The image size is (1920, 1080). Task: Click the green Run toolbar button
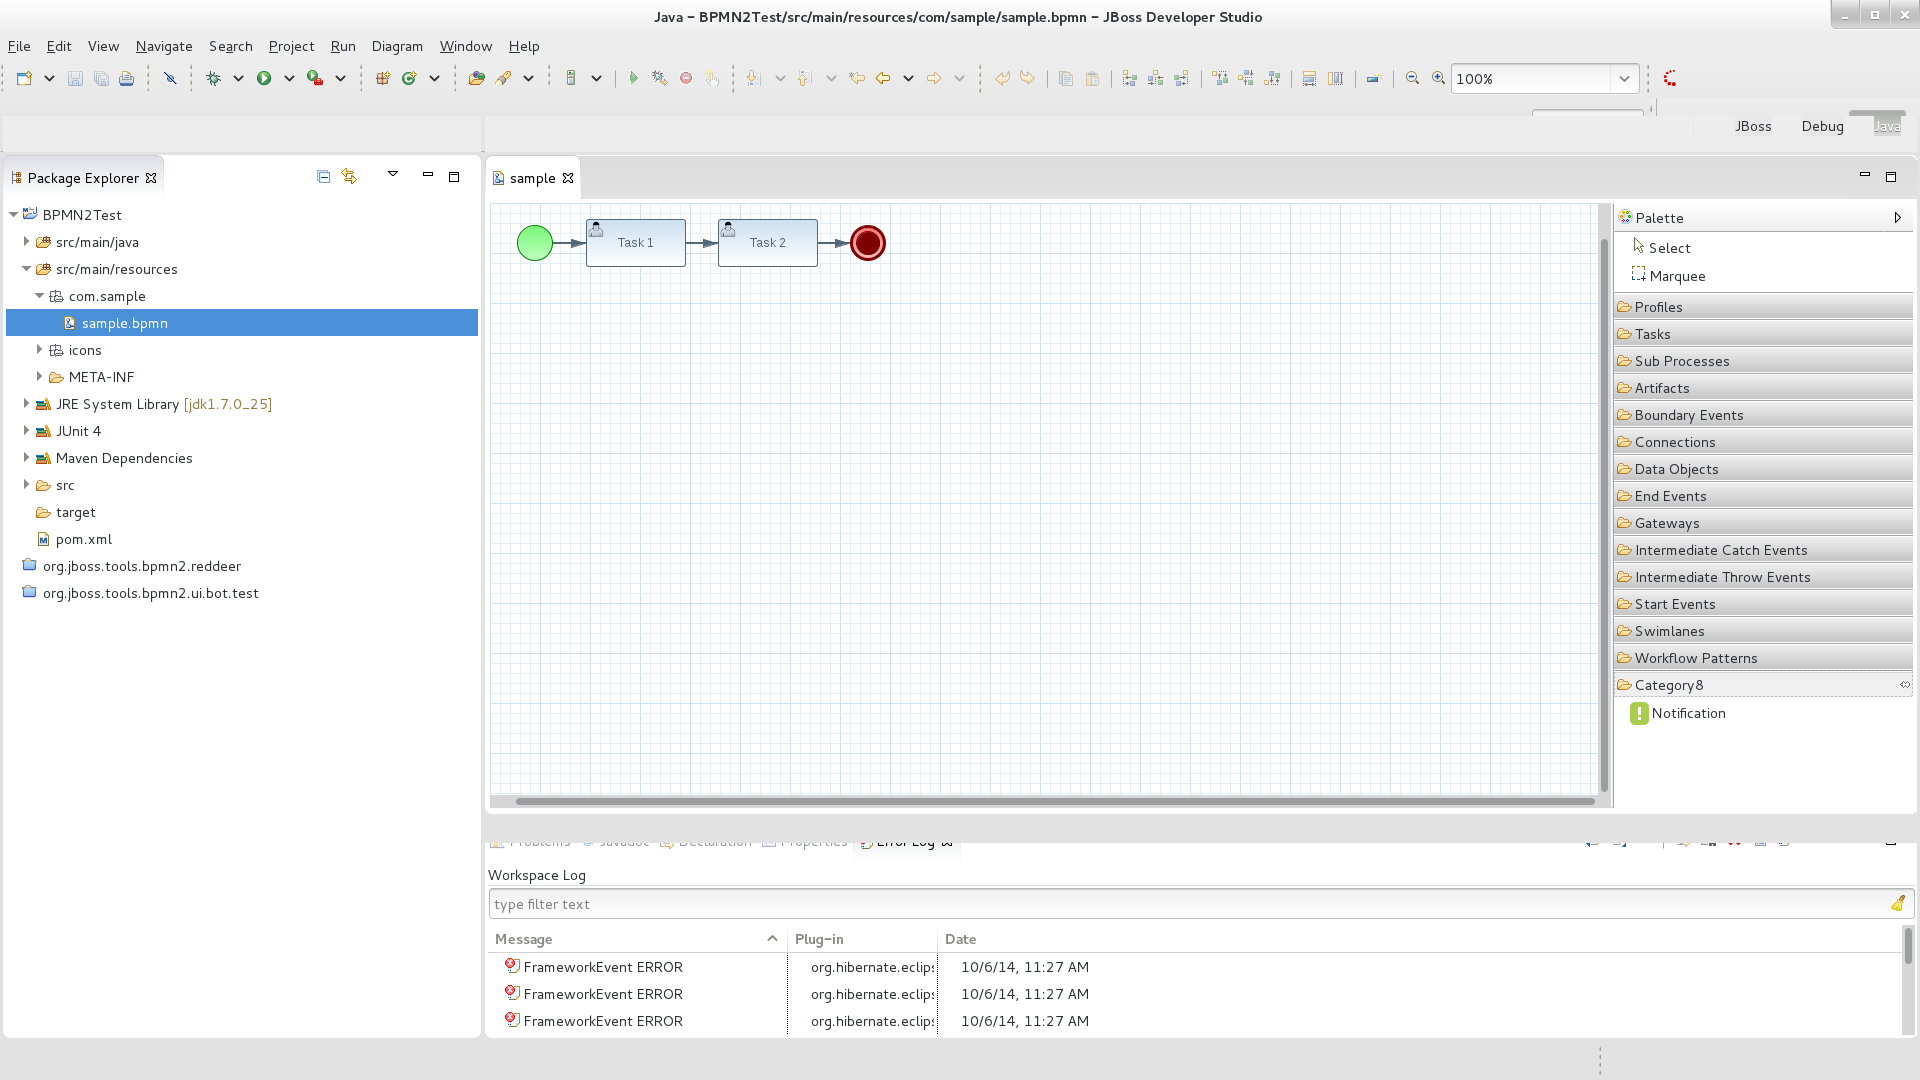pos(264,78)
